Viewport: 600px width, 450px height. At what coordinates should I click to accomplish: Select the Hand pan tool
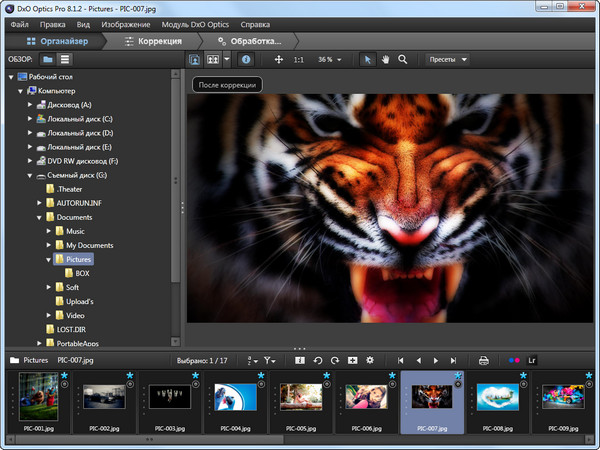(x=385, y=60)
